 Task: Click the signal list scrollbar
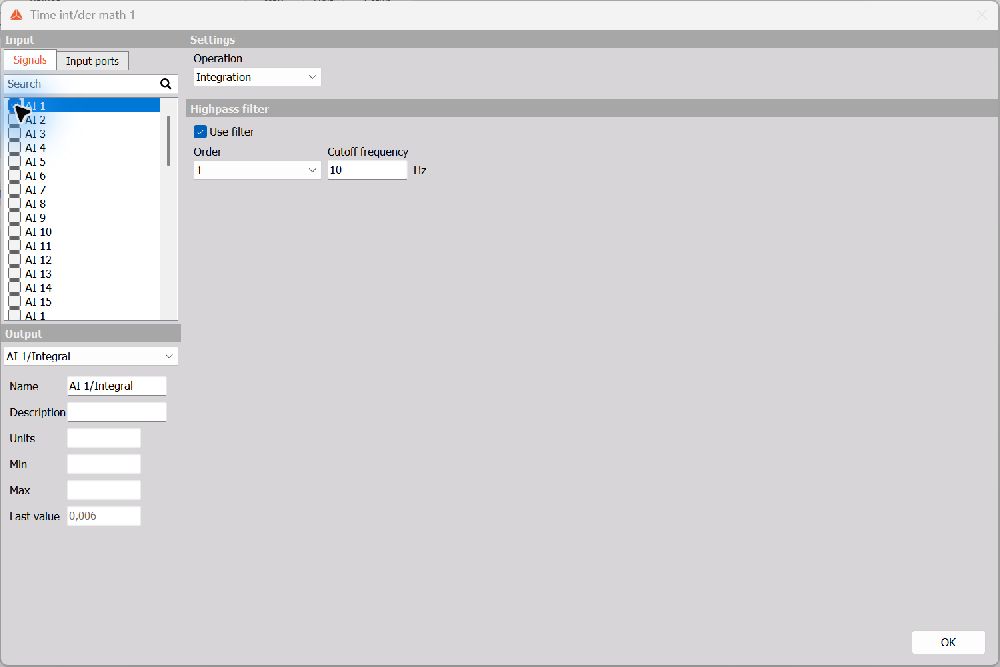coord(169,141)
